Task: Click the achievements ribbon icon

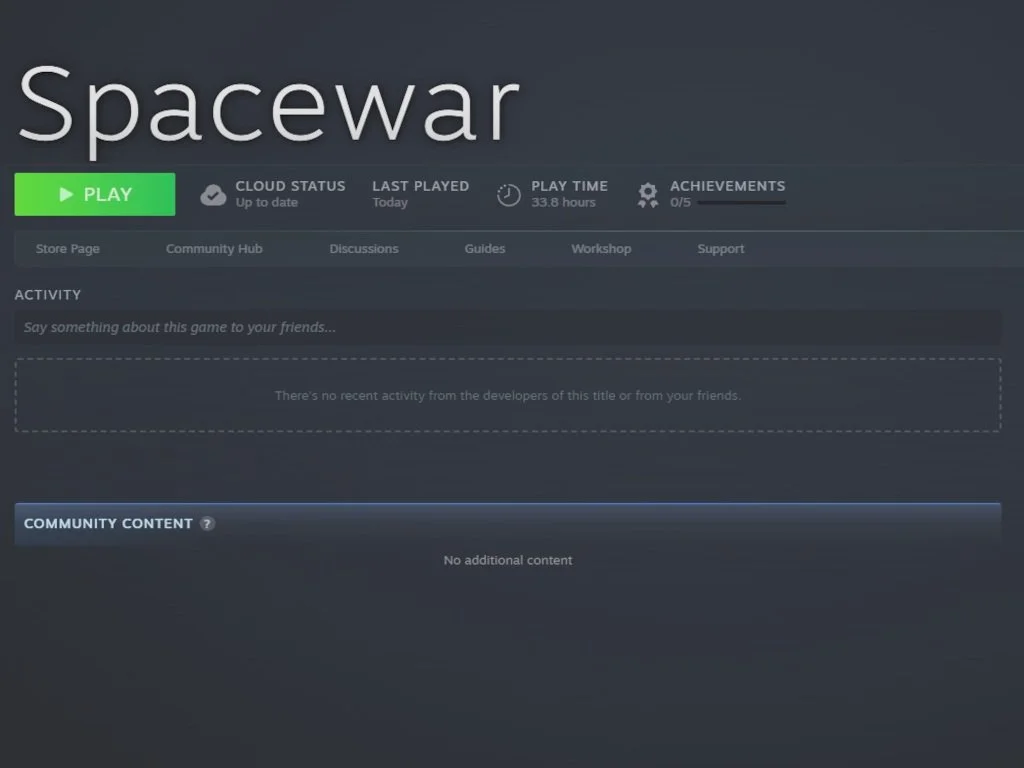Action: click(x=647, y=195)
